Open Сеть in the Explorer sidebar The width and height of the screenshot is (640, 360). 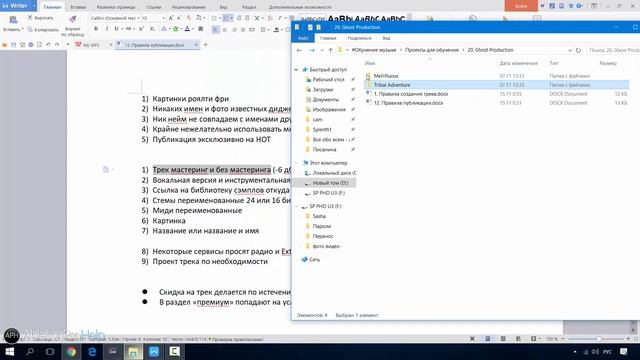[314, 260]
